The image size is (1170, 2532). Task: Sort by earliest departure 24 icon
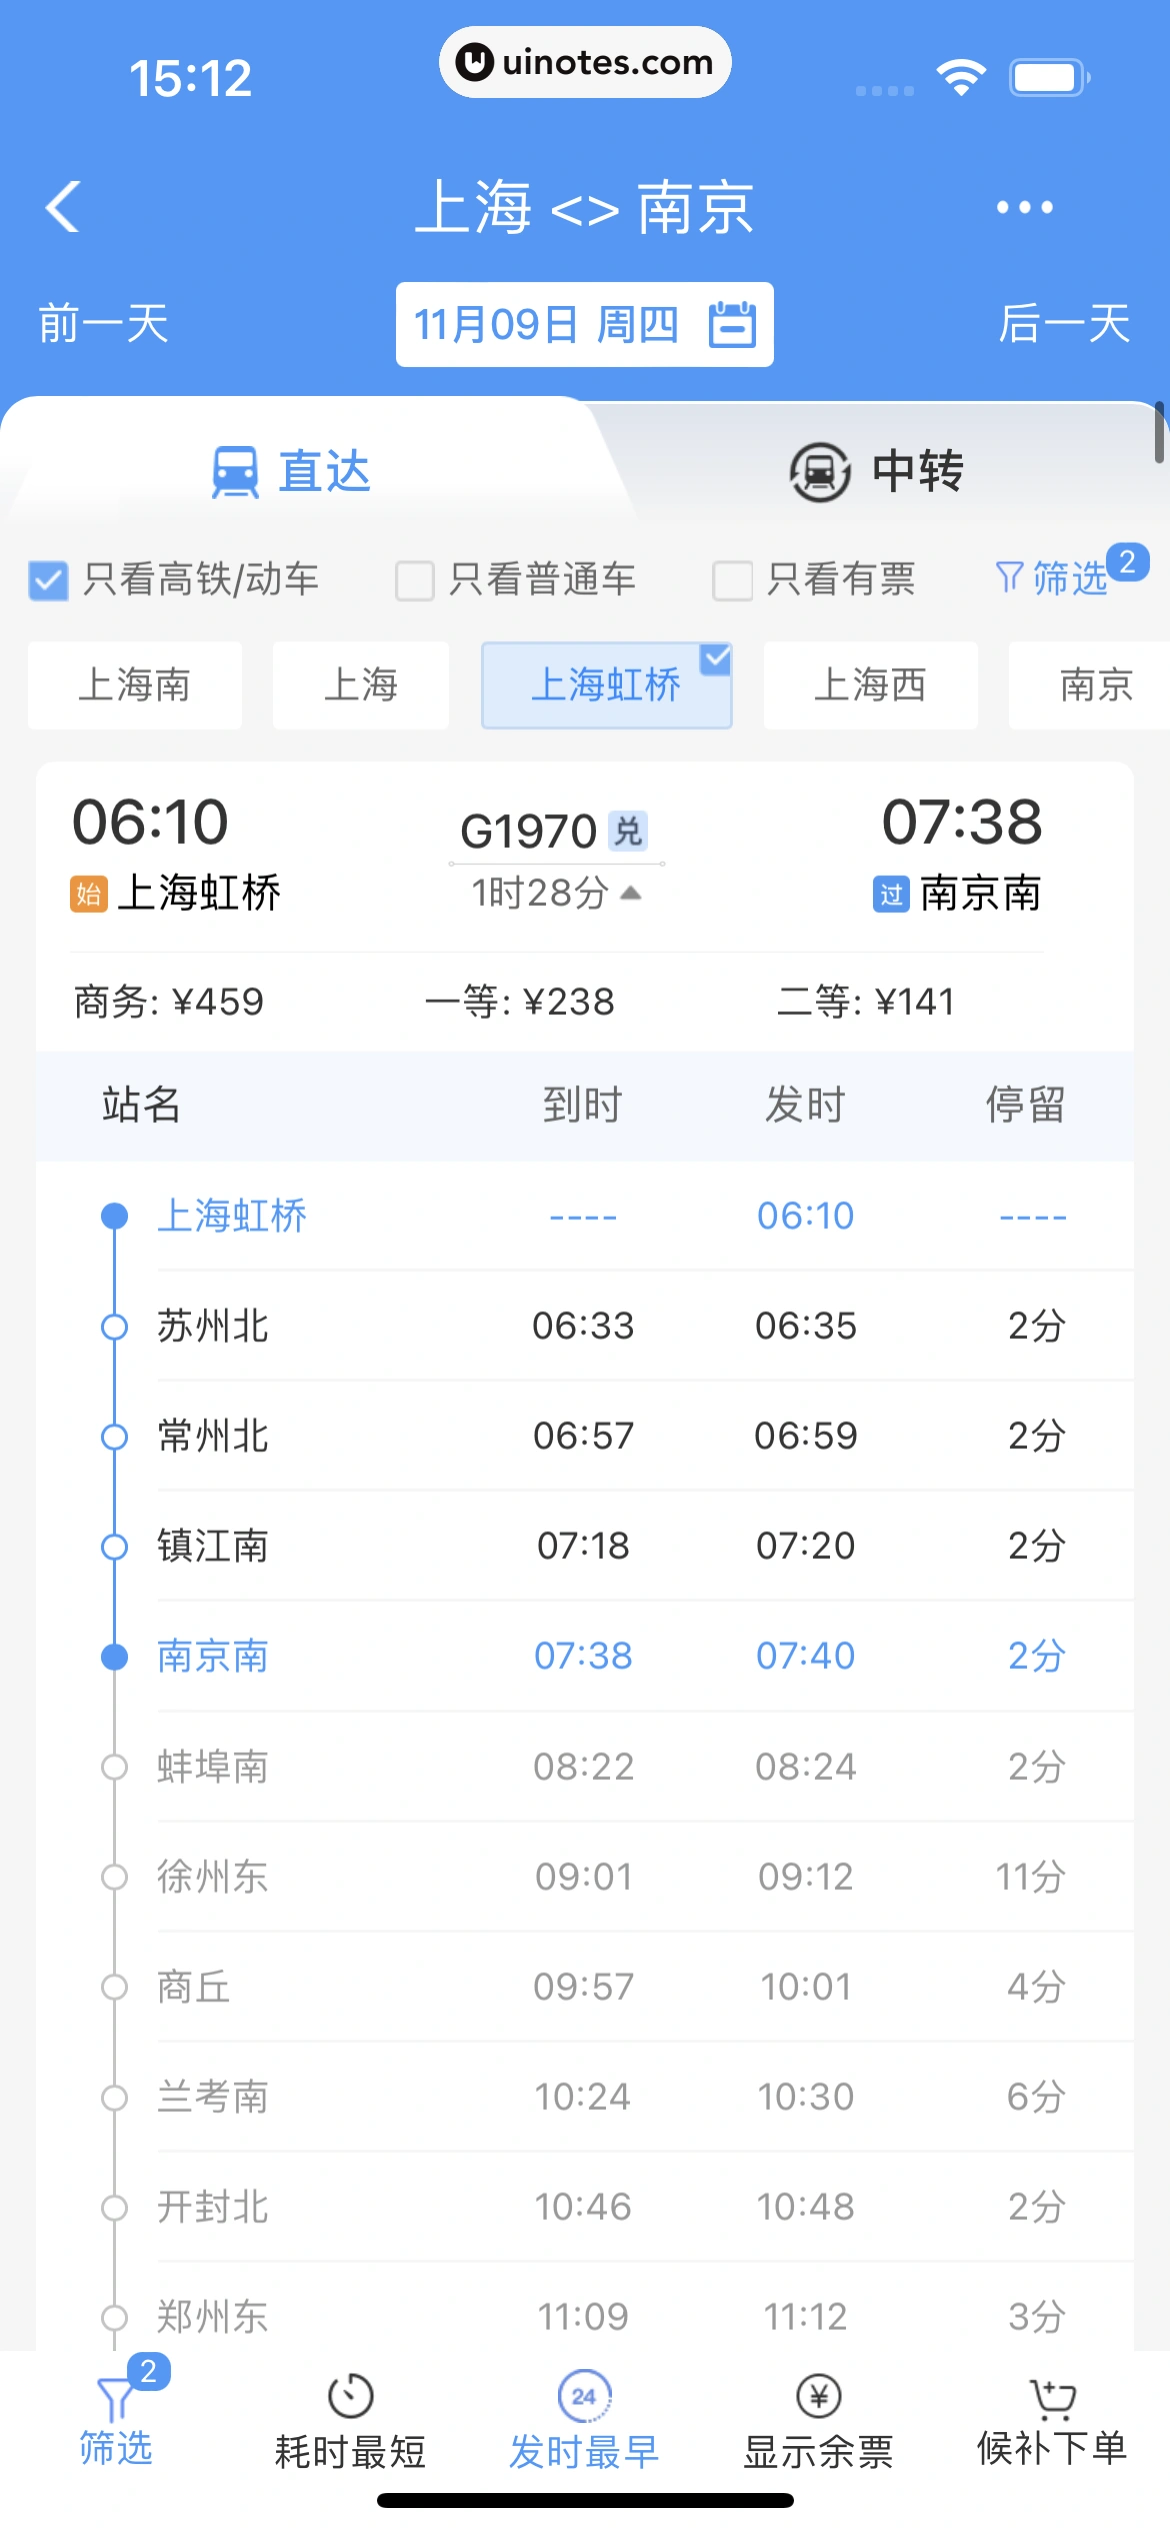tap(584, 2396)
